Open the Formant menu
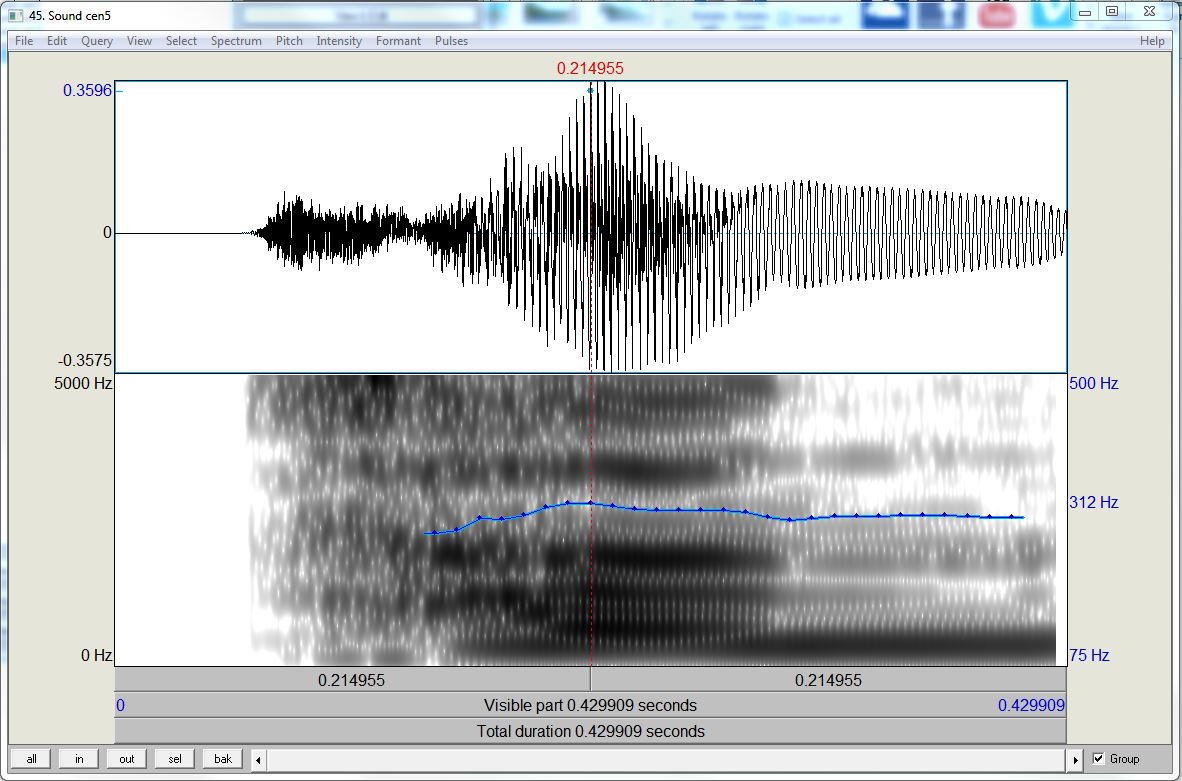The height and width of the screenshot is (781, 1182). [x=399, y=41]
